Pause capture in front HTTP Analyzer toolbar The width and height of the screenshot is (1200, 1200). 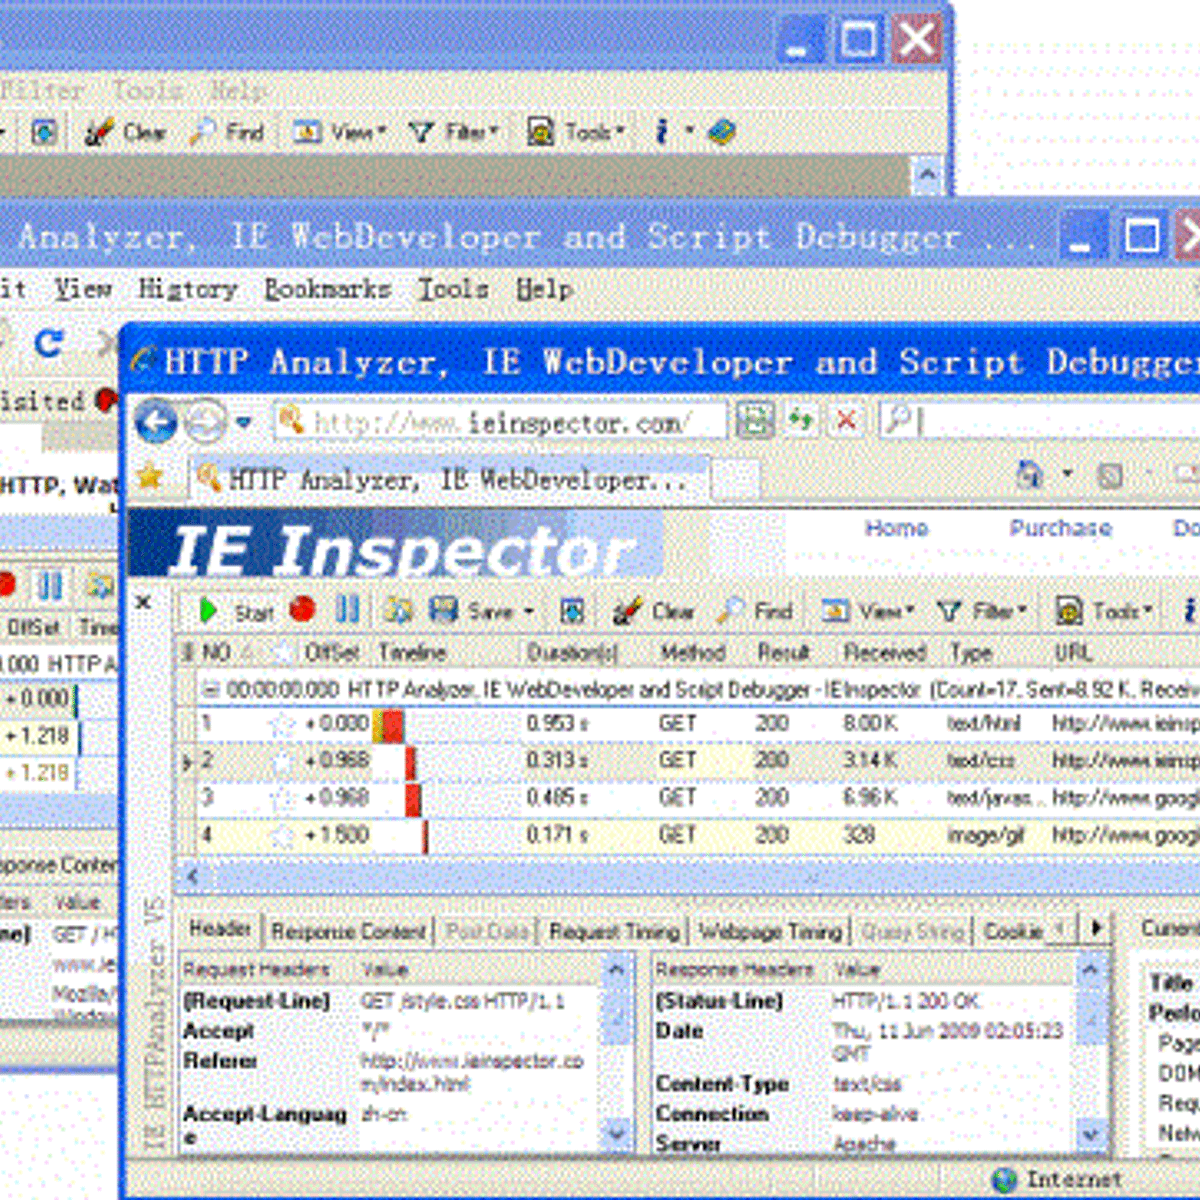pos(347,610)
